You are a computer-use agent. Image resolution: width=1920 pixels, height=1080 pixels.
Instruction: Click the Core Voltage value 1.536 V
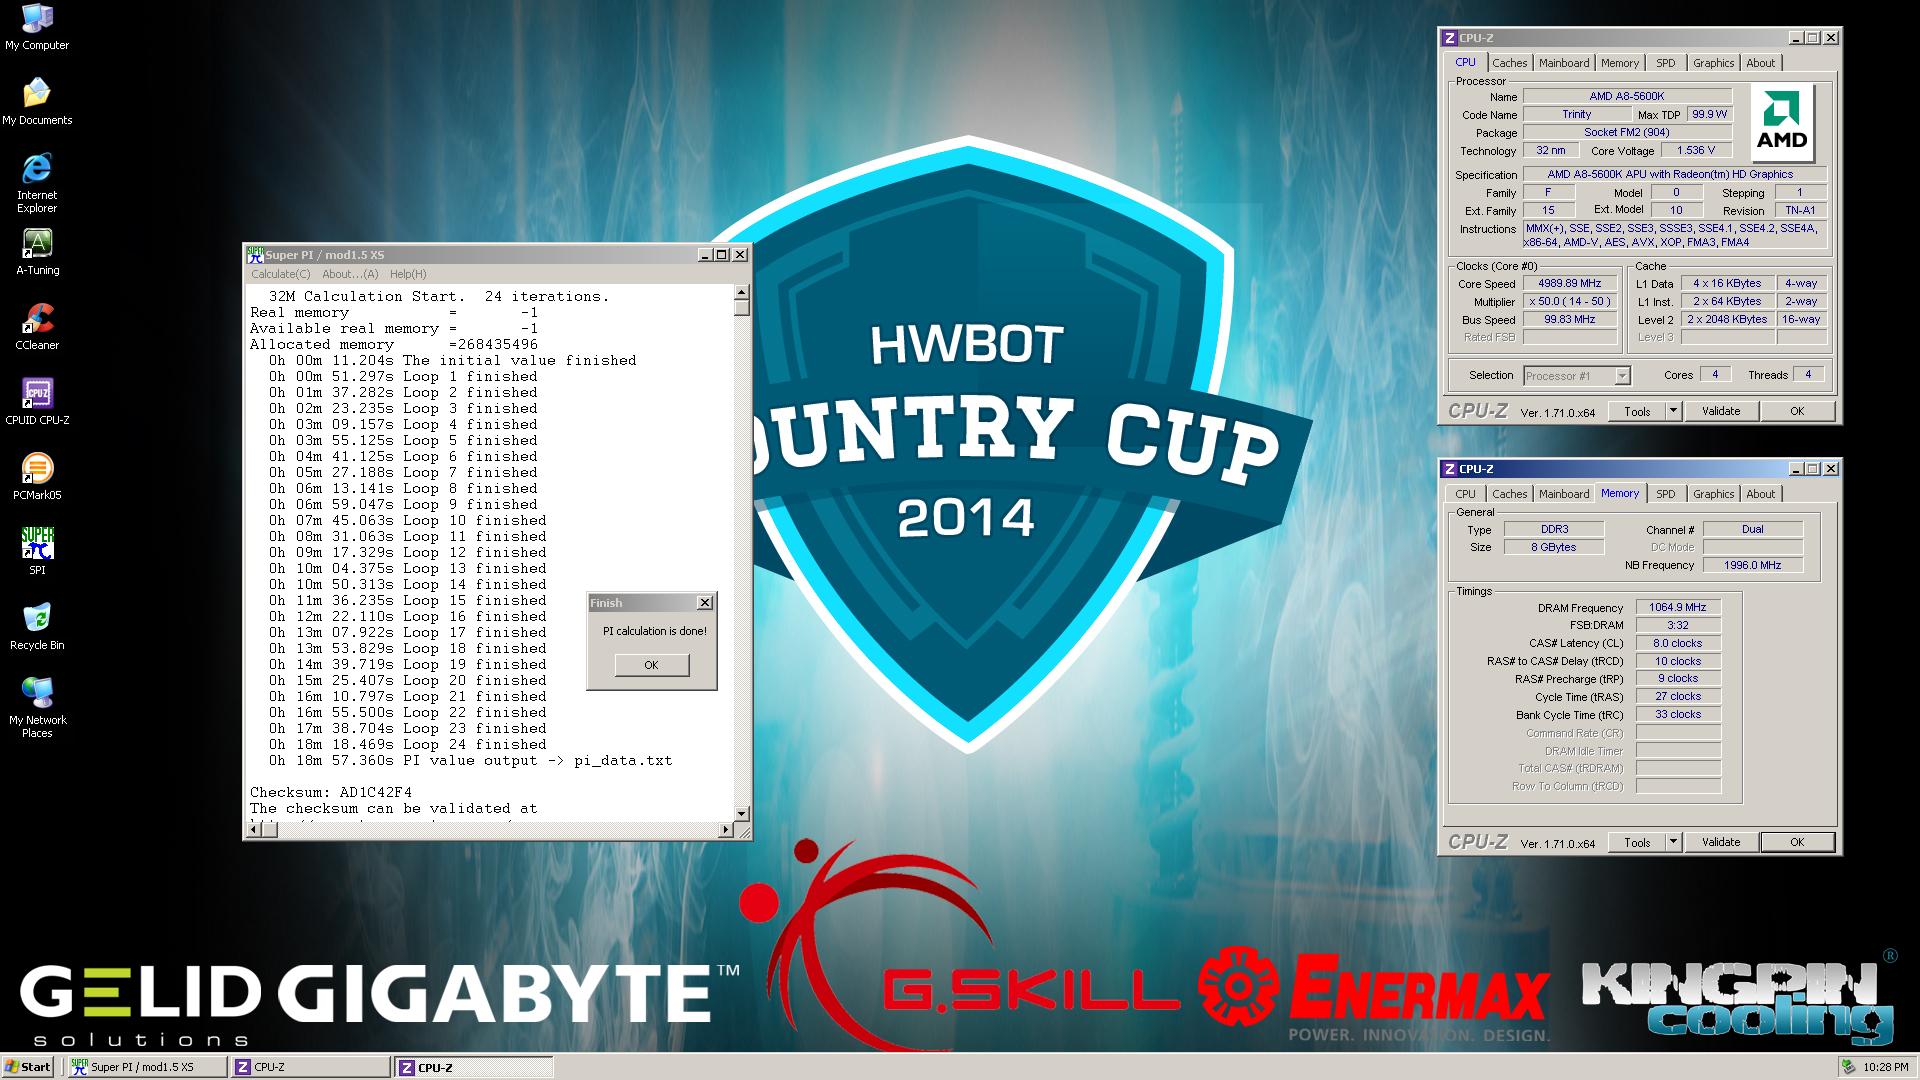coord(1696,150)
